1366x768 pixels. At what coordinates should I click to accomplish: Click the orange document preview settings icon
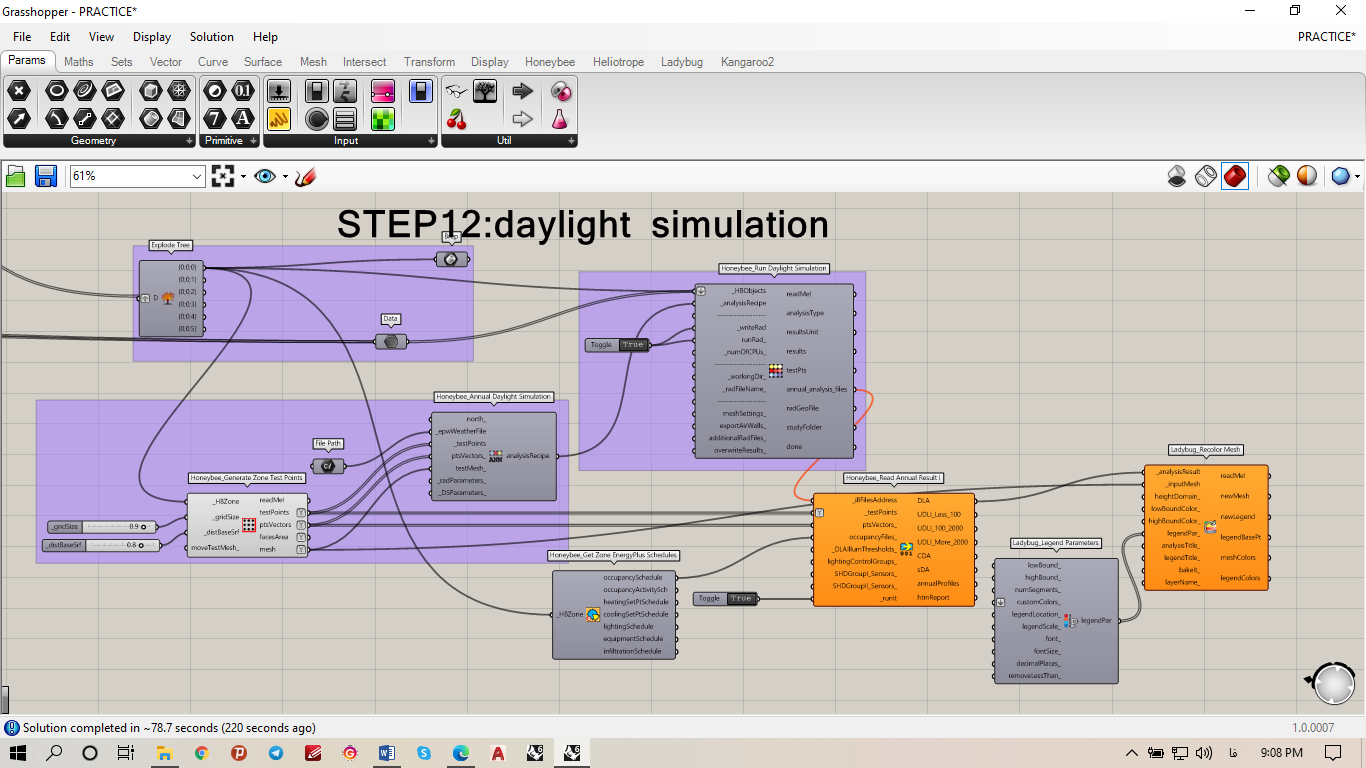(1306, 177)
